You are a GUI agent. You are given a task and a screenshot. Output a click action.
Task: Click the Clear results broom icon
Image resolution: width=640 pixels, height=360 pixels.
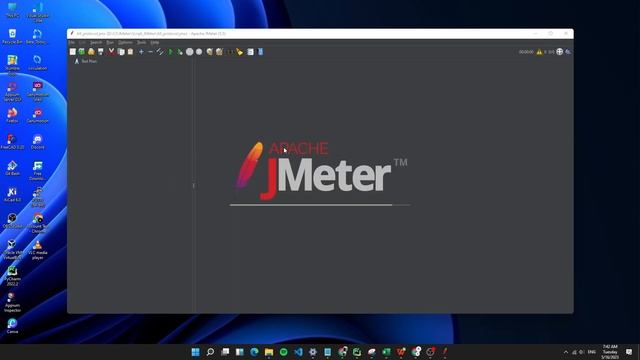[209, 52]
